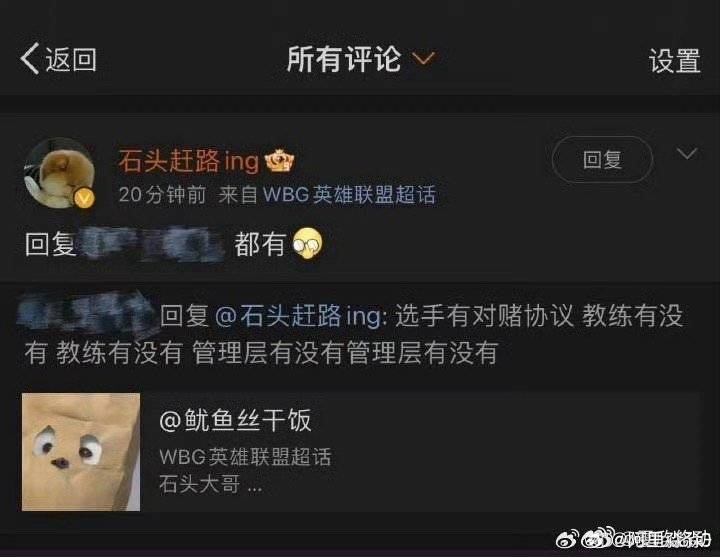The image size is (720, 557).
Task: Tap the gold verified badge on avatar
Action: 84,198
